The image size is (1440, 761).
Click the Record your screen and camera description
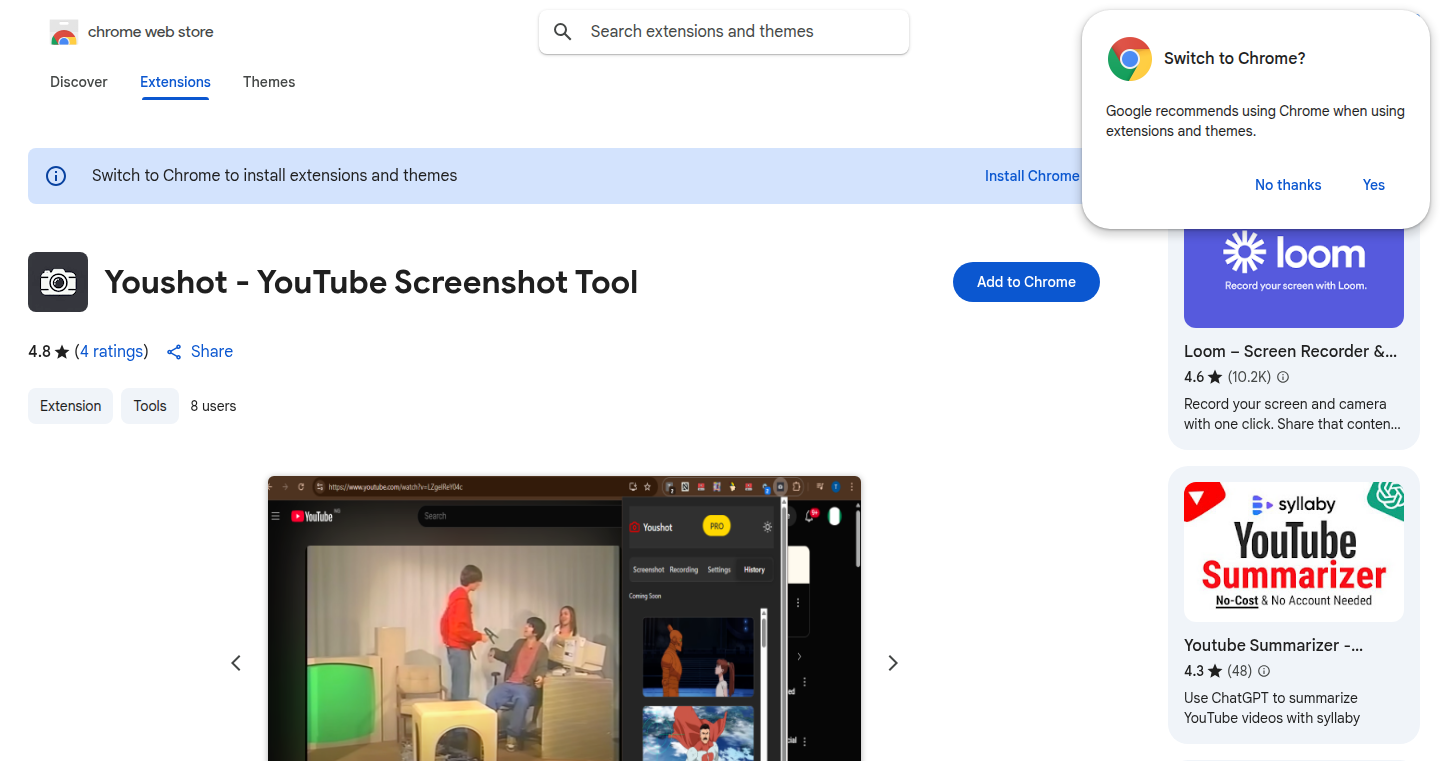point(1292,414)
